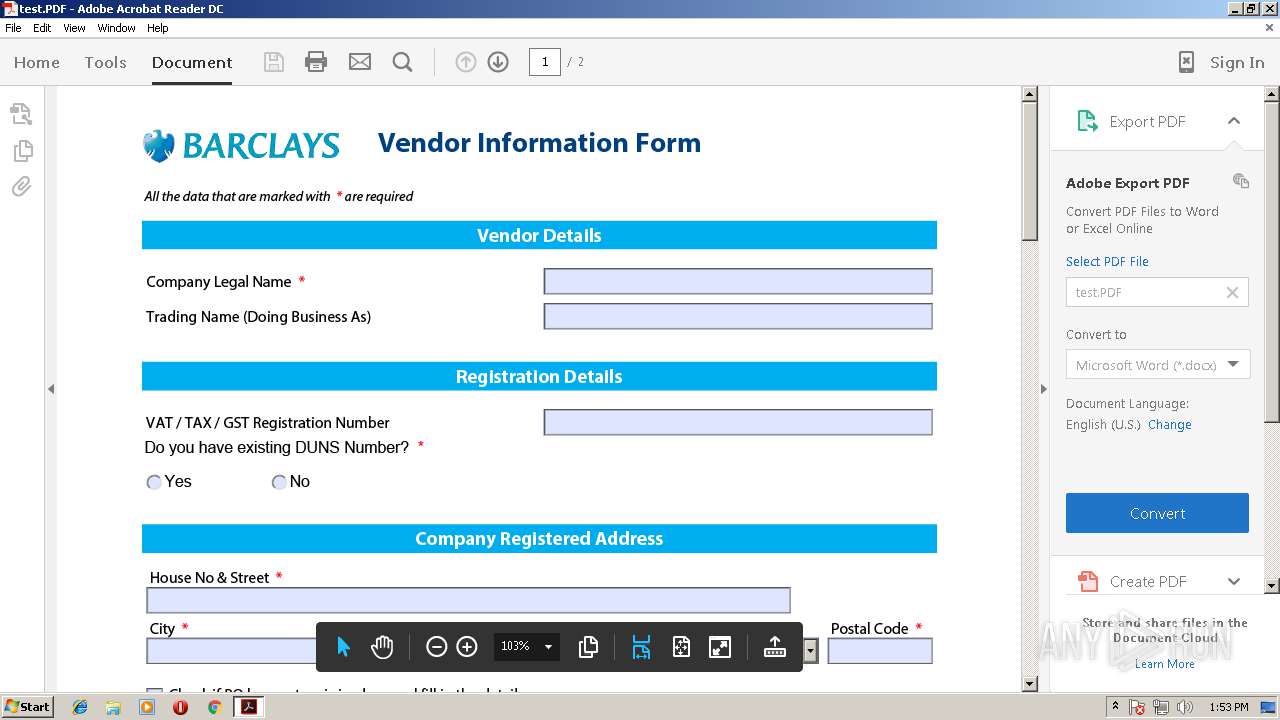Choose the Selection arrow tool
The width and height of the screenshot is (1280, 720).
coord(344,647)
